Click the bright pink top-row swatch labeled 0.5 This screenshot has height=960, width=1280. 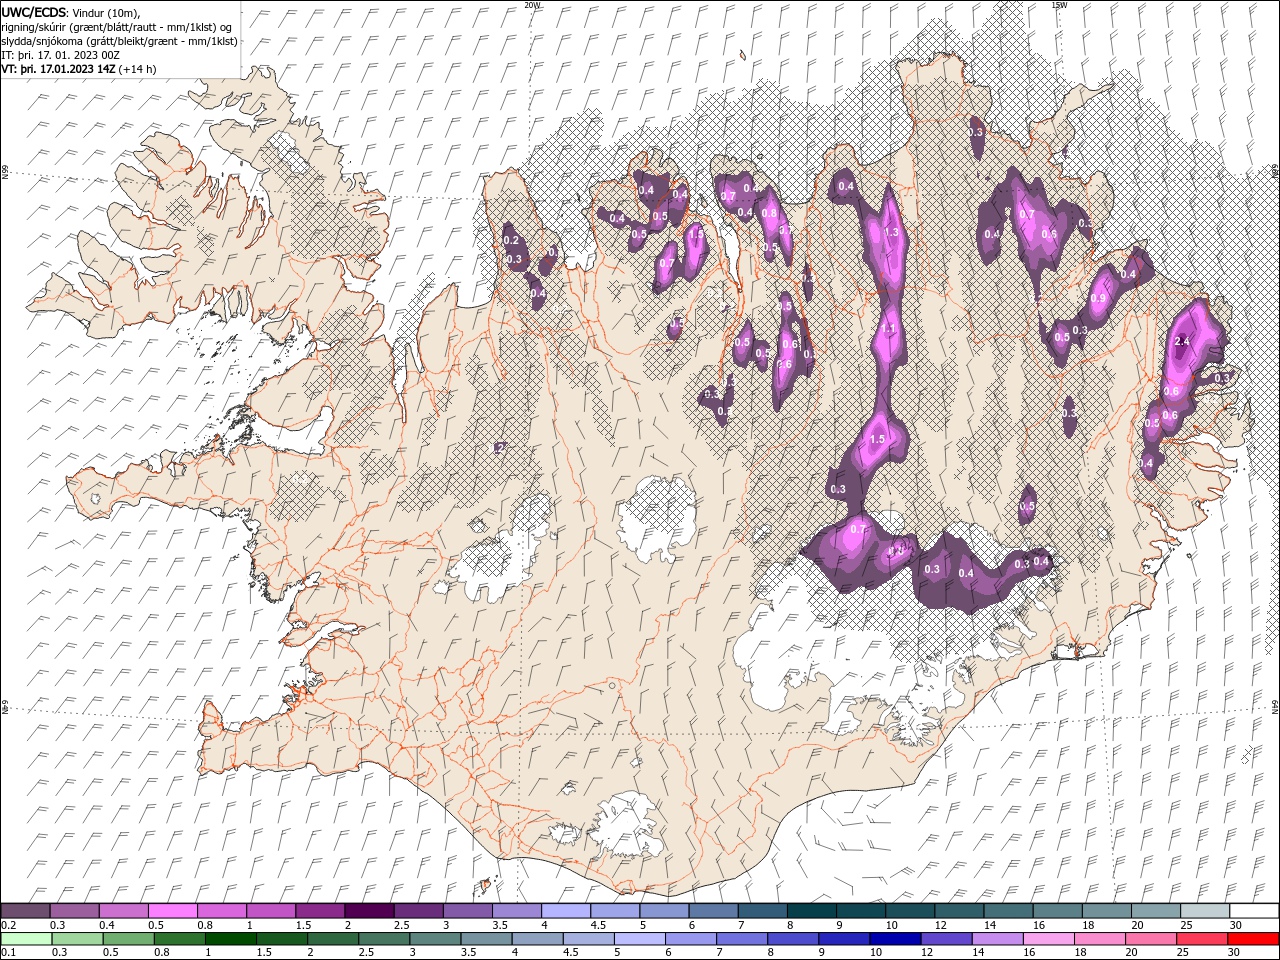tap(172, 911)
